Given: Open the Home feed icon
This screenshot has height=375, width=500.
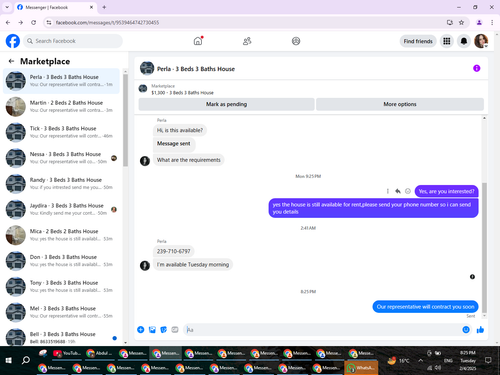Looking at the screenshot, I should [x=198, y=41].
